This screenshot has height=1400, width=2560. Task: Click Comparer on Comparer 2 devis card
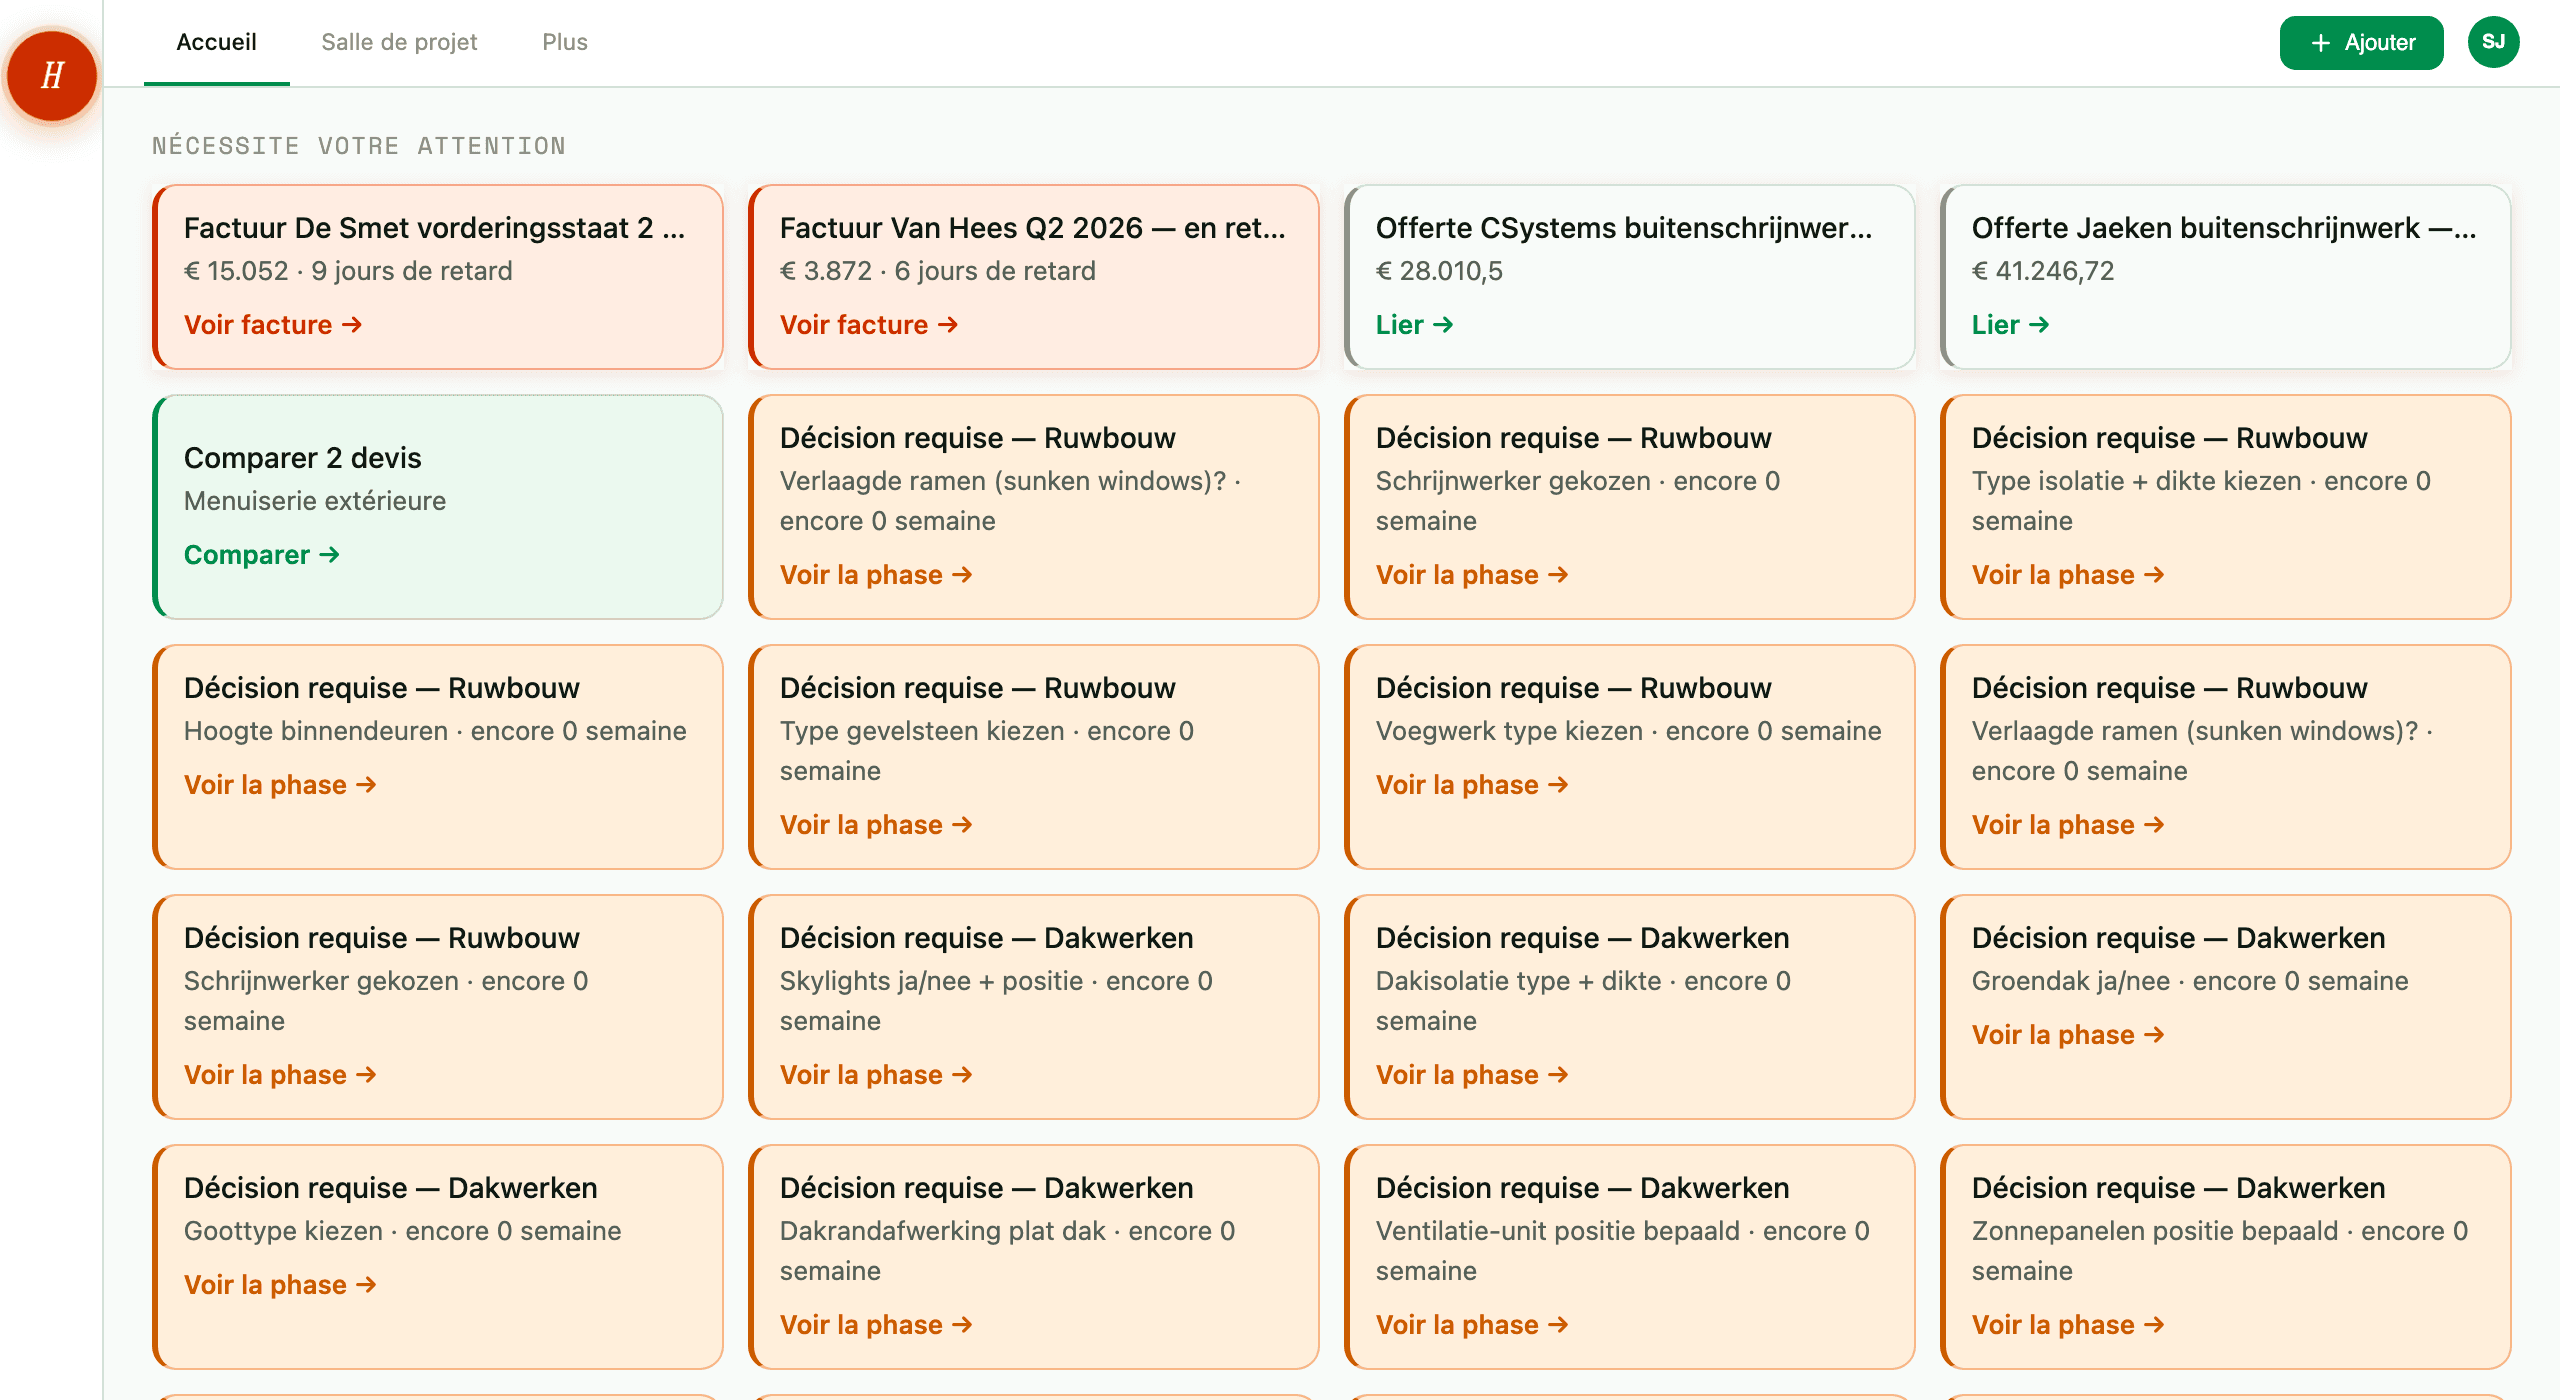point(262,555)
